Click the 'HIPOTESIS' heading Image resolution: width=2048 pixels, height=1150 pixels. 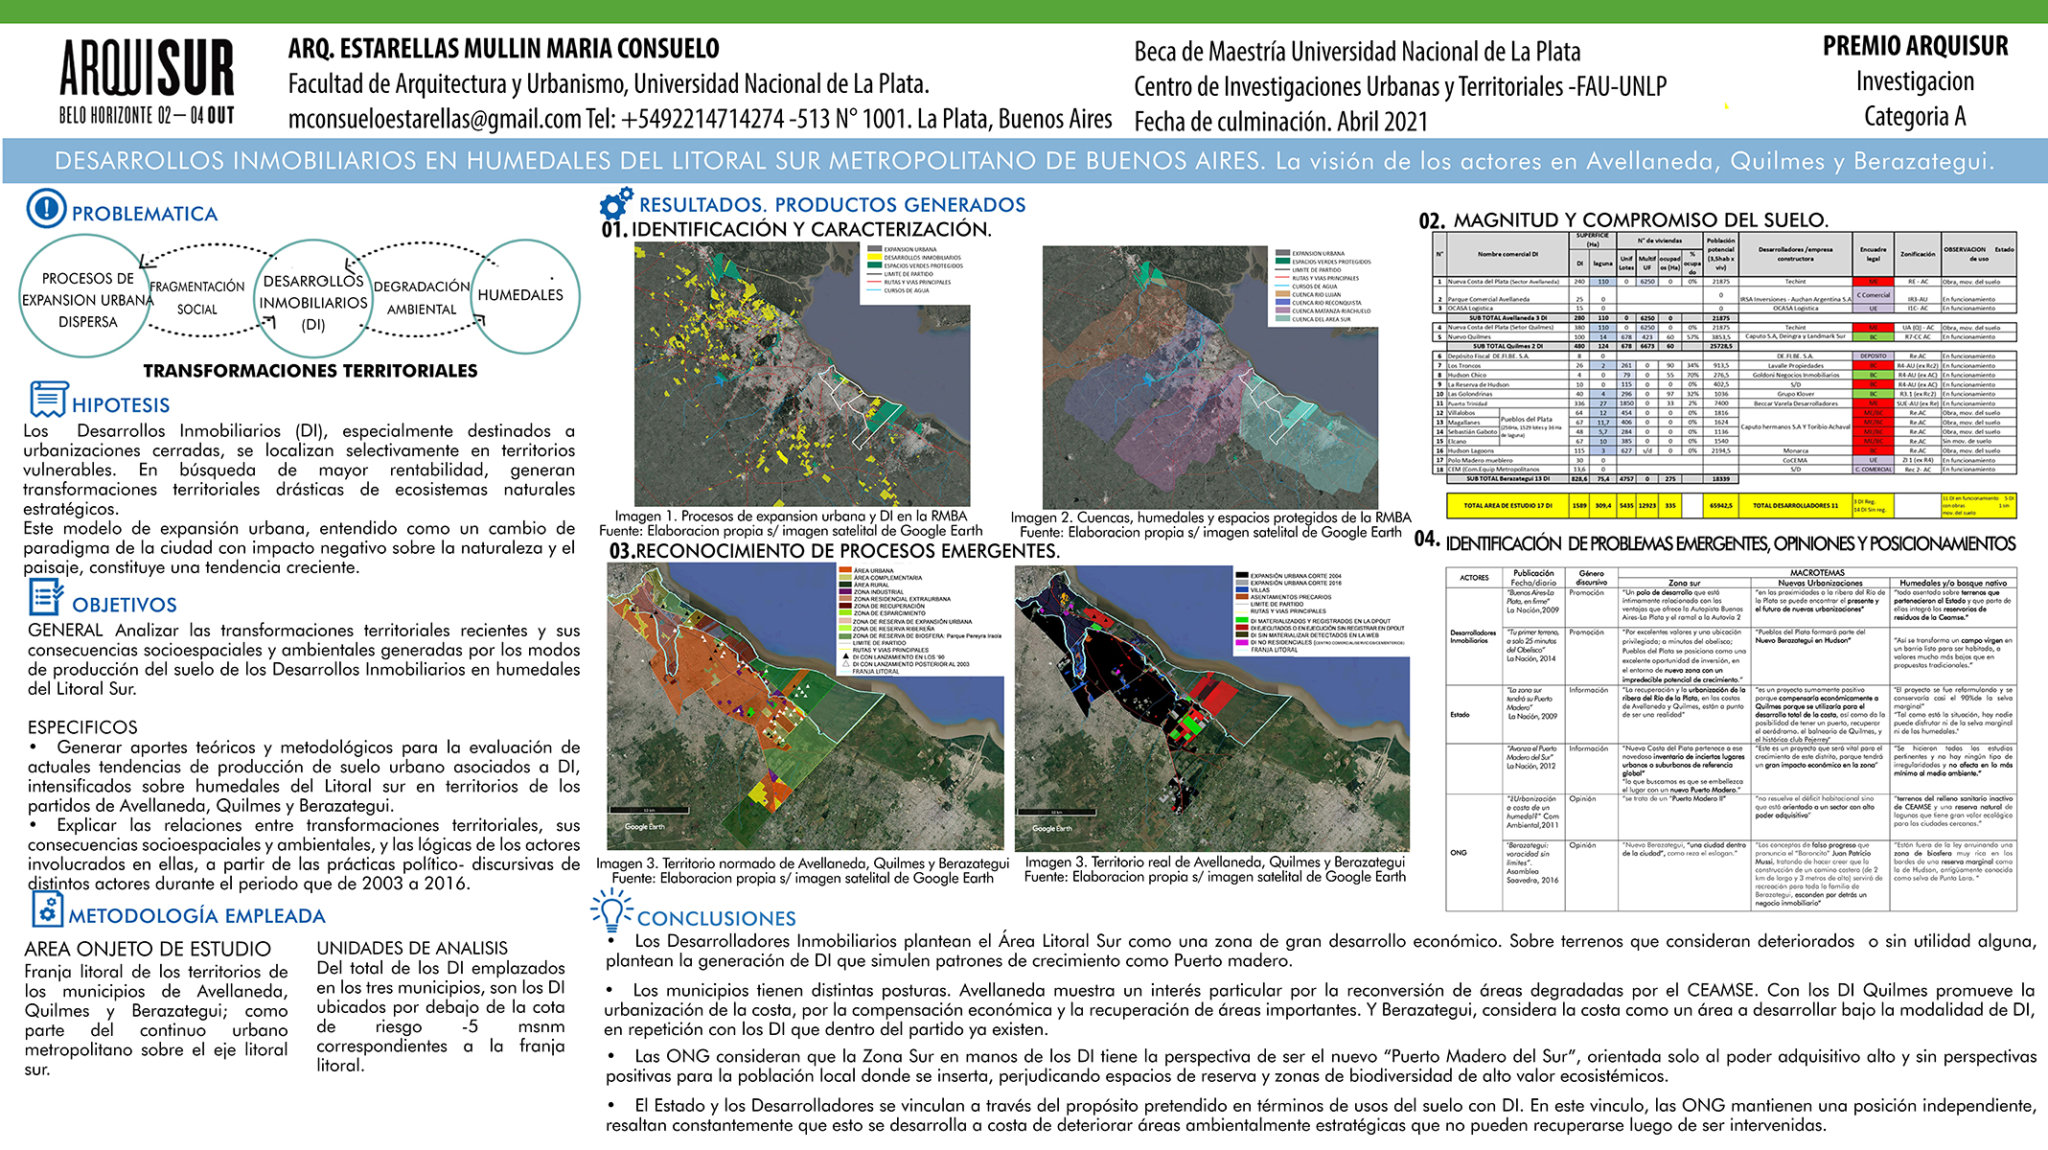pyautogui.click(x=121, y=405)
